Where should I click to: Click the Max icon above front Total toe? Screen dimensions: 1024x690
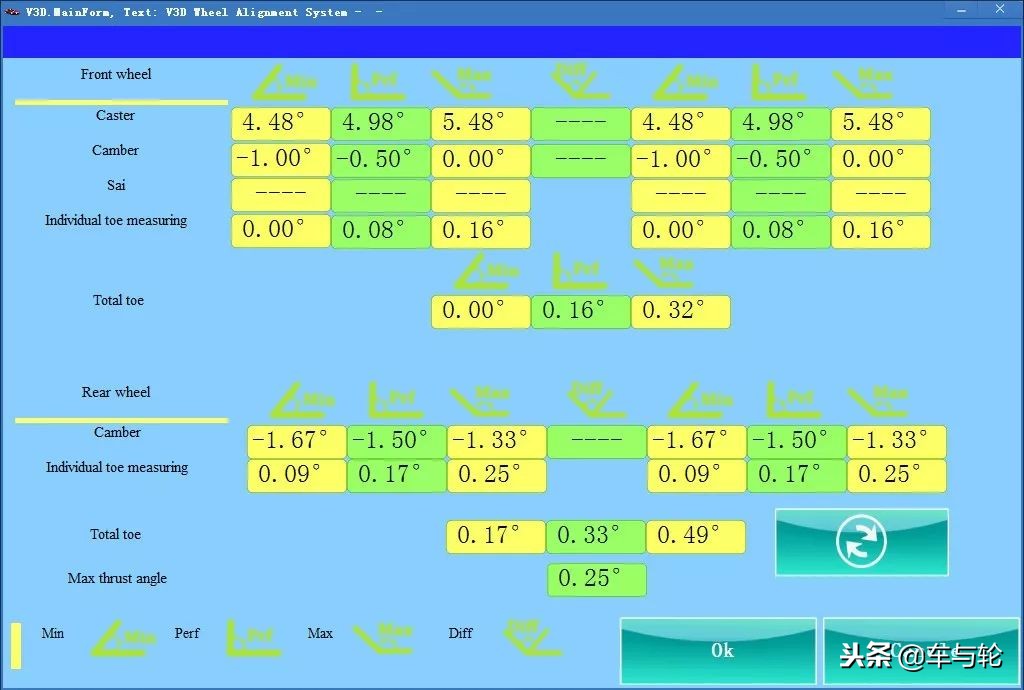click(664, 271)
